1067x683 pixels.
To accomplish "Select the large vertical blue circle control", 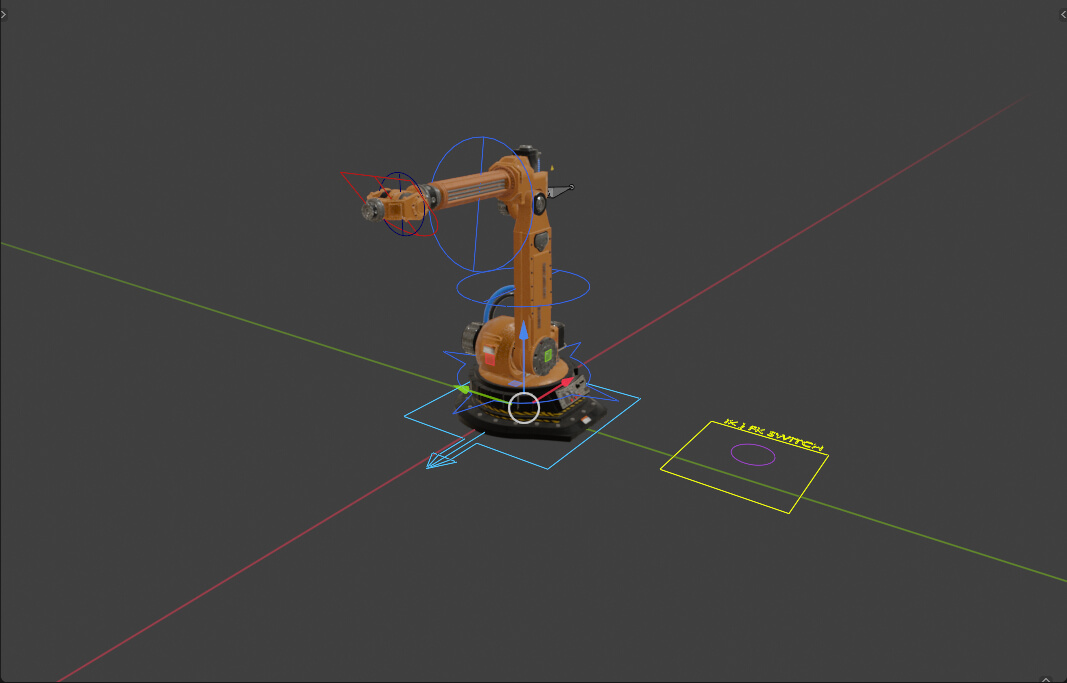I will [x=482, y=204].
